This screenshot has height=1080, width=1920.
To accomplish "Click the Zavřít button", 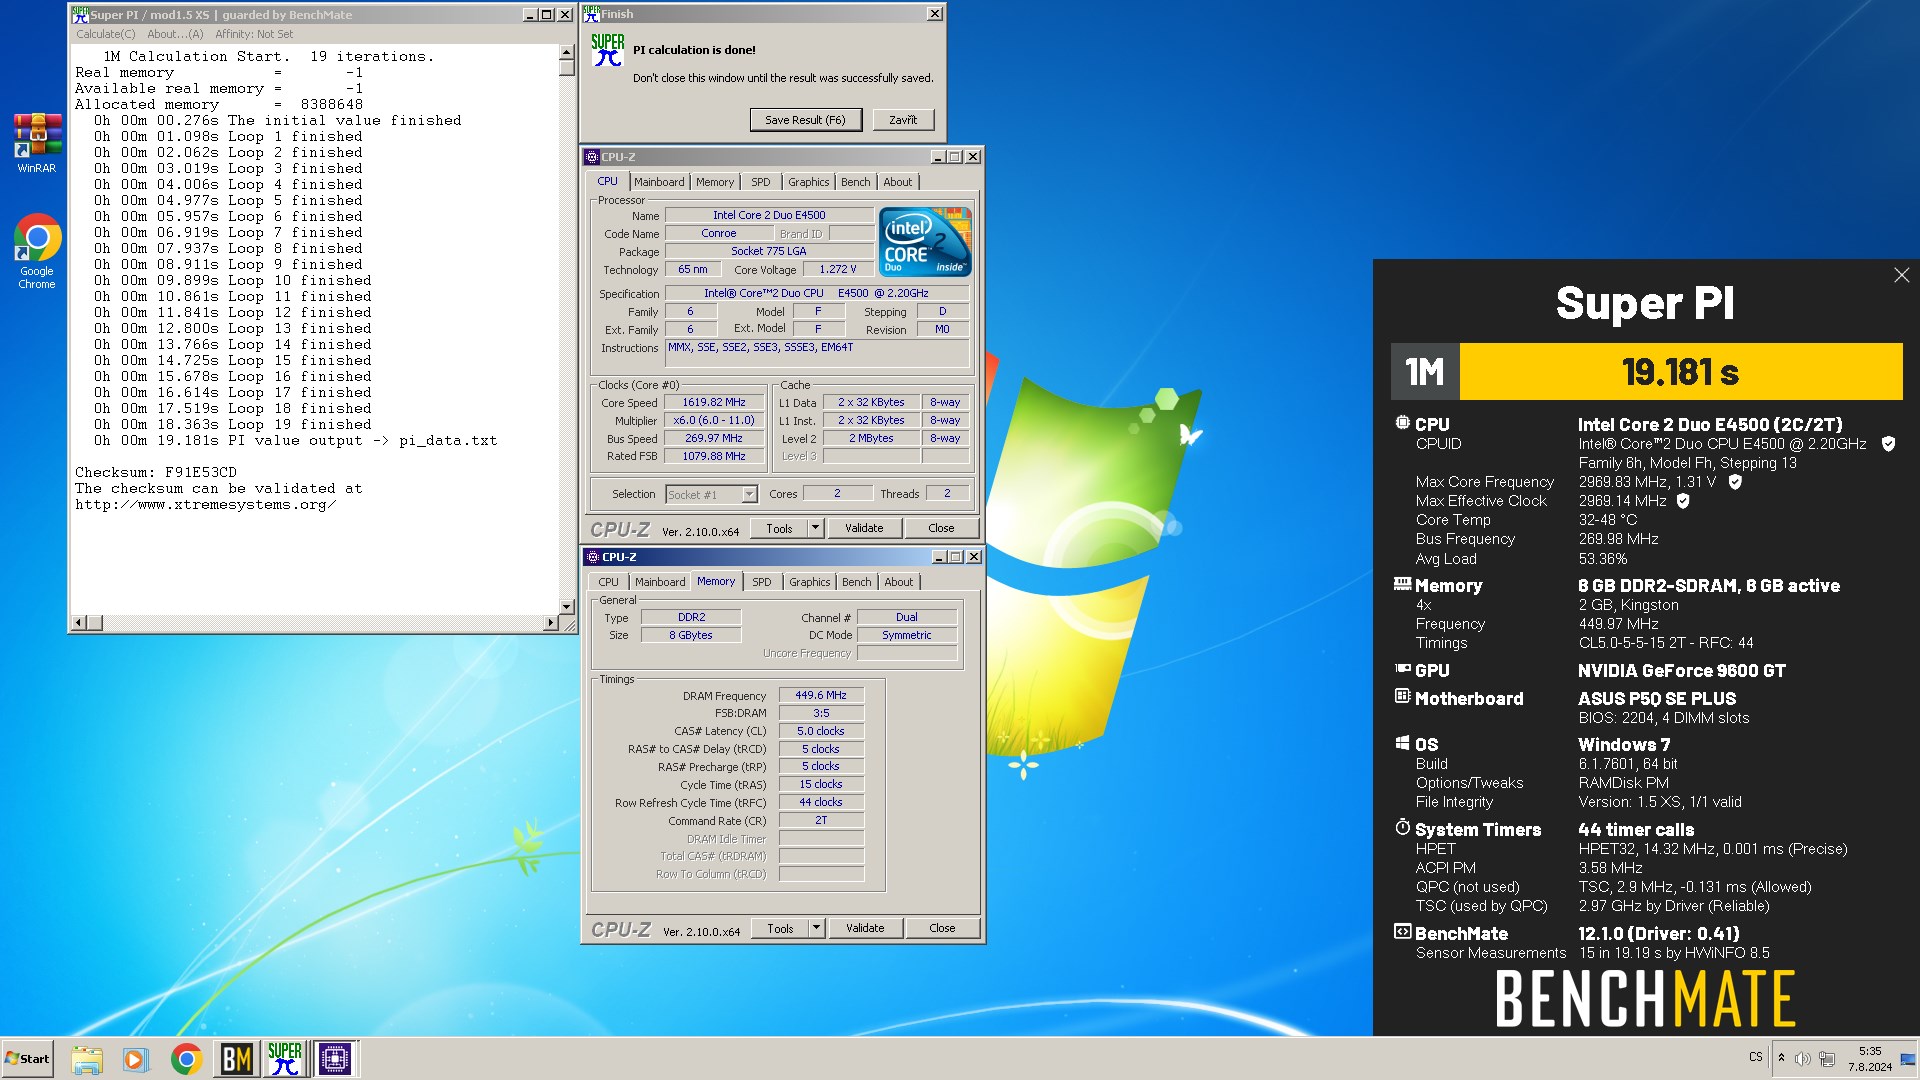I will 903,120.
